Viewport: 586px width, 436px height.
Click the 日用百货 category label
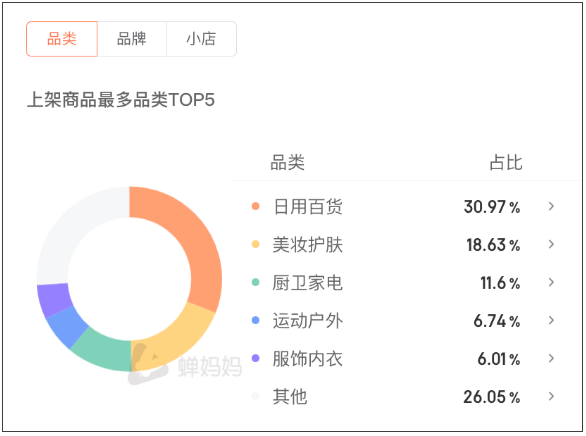click(308, 207)
